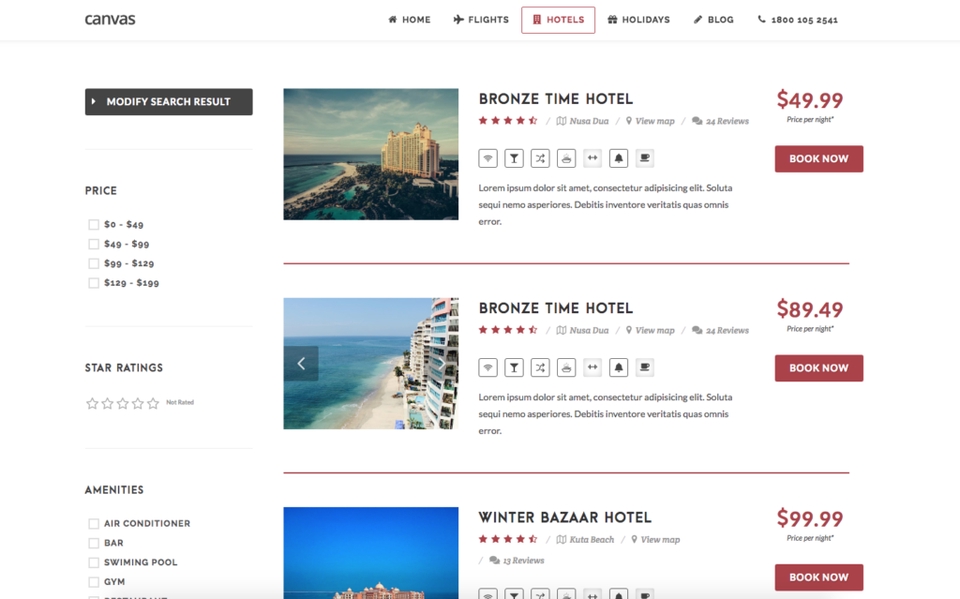
Task: Tick the $129 - $199 price checkbox
Action: coord(94,283)
